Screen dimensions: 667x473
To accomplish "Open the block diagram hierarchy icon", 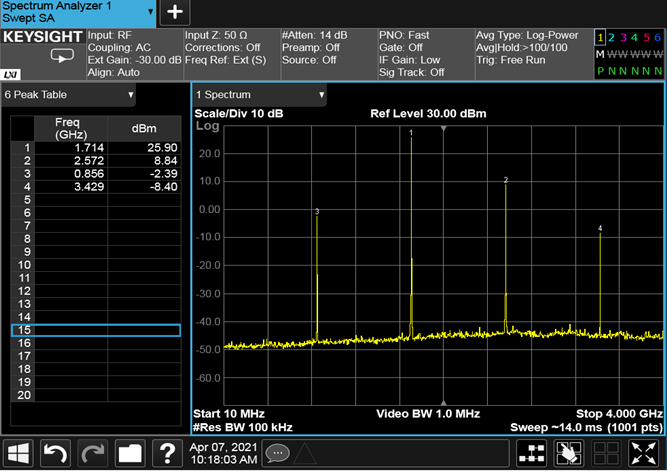I will tap(531, 453).
